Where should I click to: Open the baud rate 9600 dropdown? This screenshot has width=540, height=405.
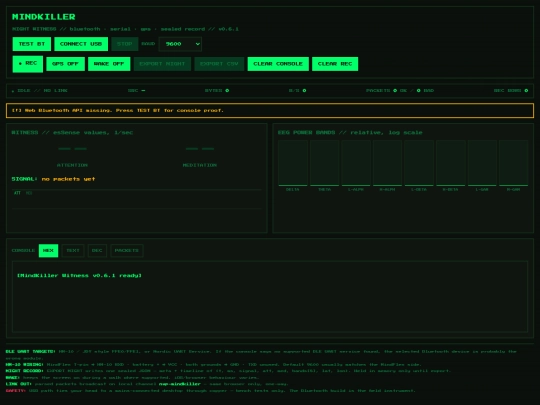(180, 44)
